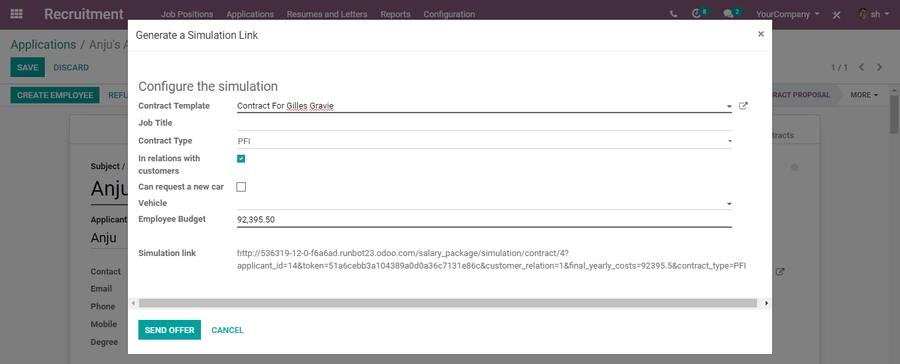Screen dimensions: 900x364
Task: Click the dialog horizontal scrollbar
Action: [x=448, y=303]
